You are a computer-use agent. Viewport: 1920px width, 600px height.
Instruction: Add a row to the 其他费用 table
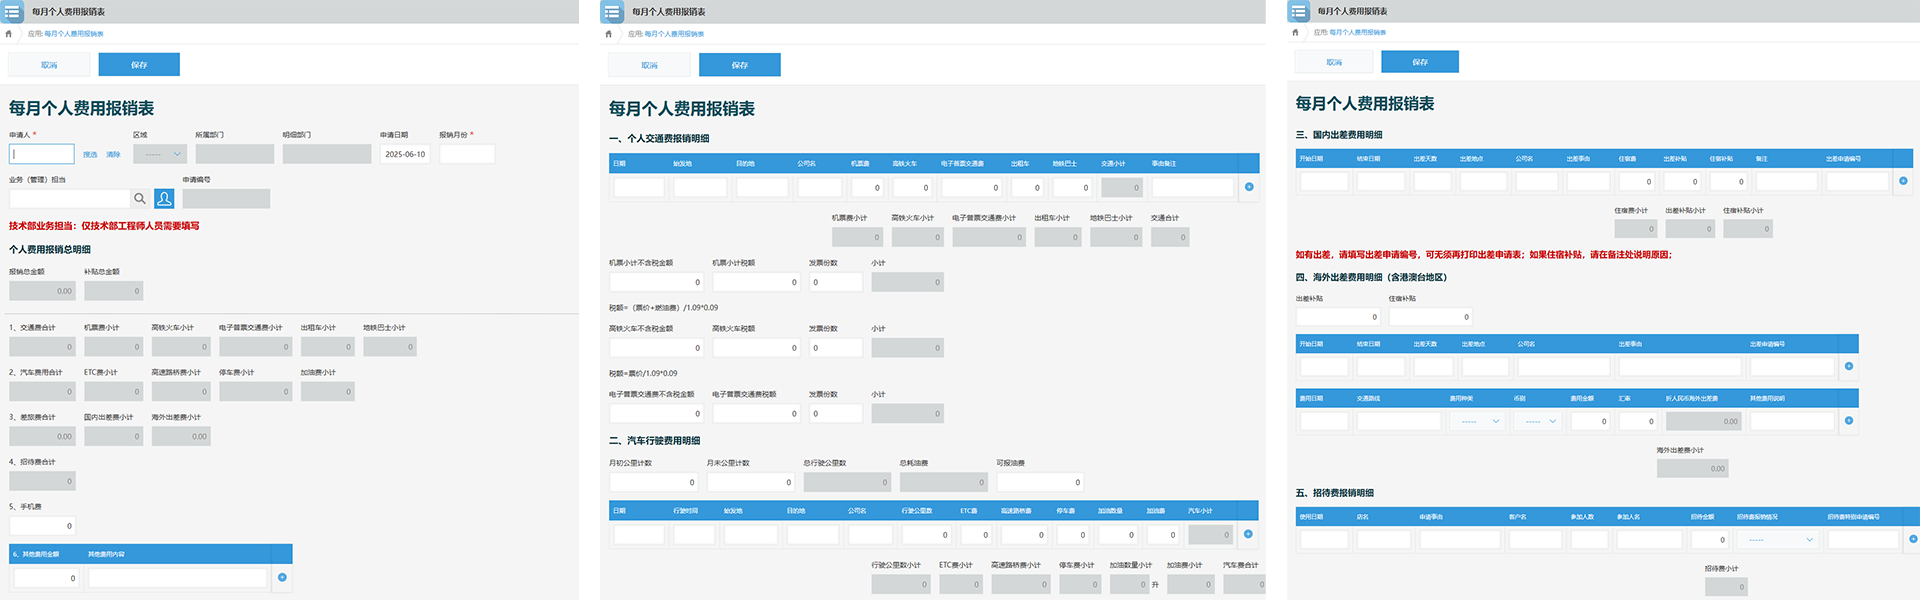pyautogui.click(x=282, y=577)
